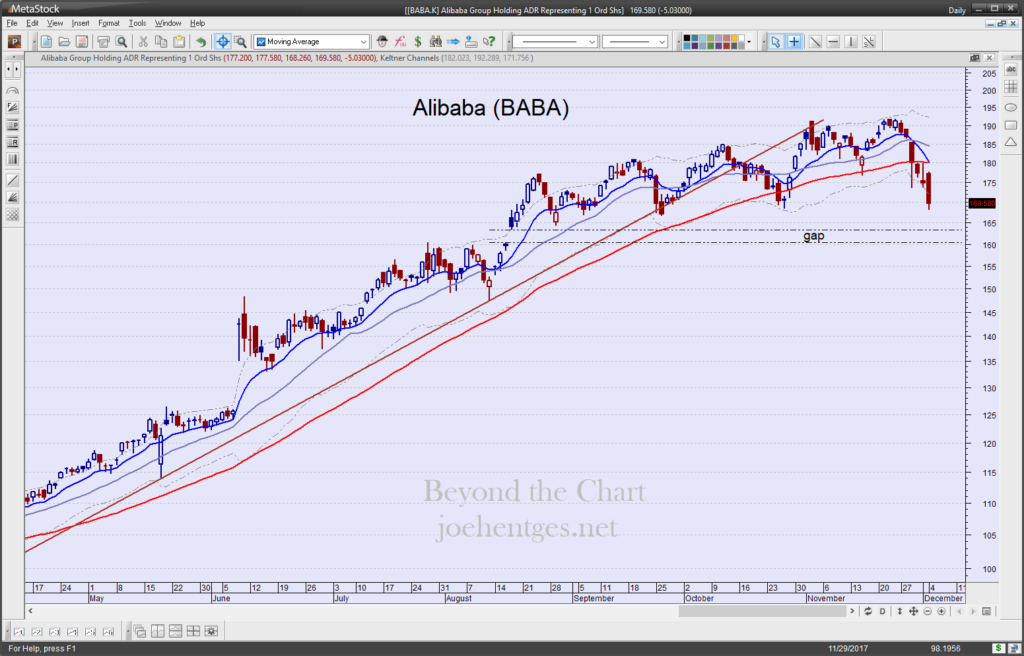
Task: Click the New document icon
Action: [x=46, y=42]
